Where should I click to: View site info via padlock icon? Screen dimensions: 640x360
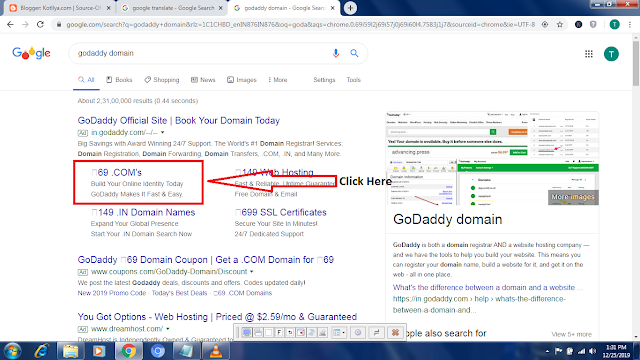59,24
